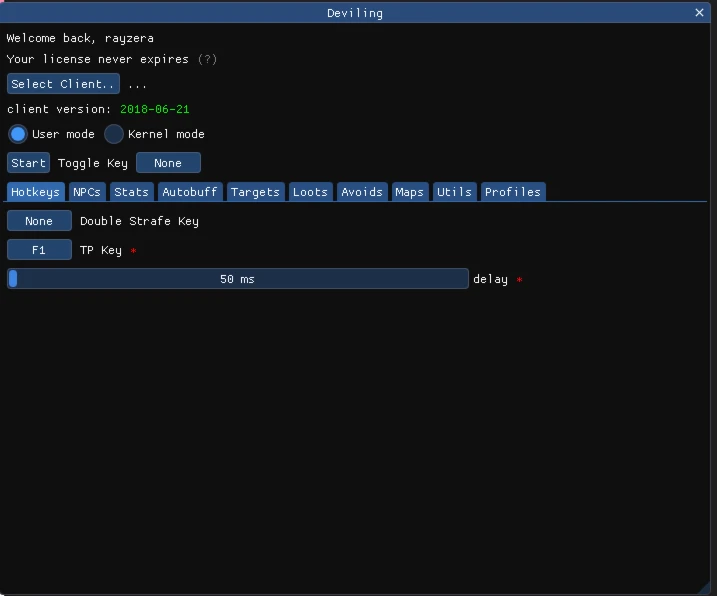Open the Select Client dropdown
Image resolution: width=717 pixels, height=596 pixels.
coord(63,84)
